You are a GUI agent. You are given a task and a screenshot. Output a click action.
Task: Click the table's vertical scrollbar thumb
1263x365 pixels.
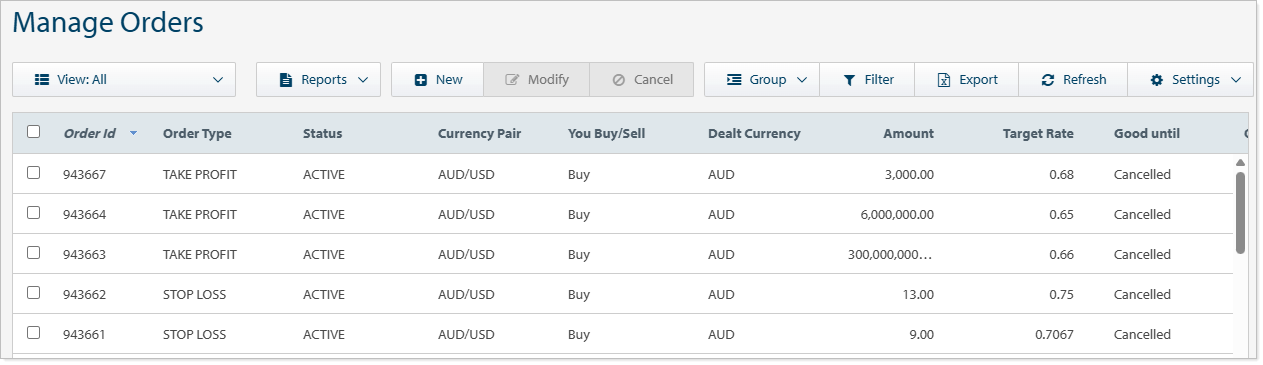pyautogui.click(x=1240, y=212)
